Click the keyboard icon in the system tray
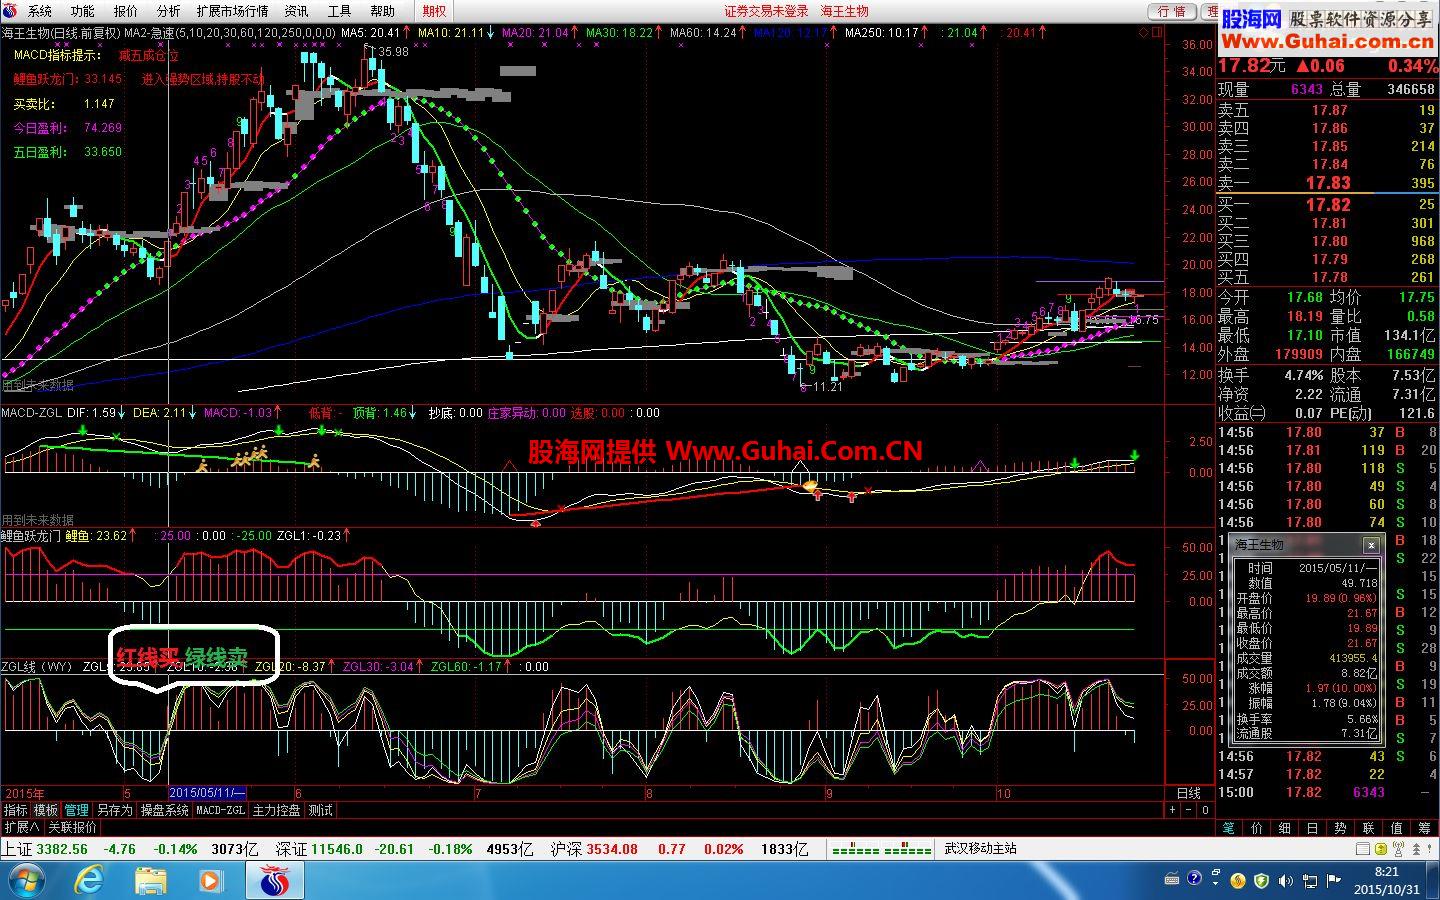Viewport: 1440px width, 900px height. tap(1172, 880)
